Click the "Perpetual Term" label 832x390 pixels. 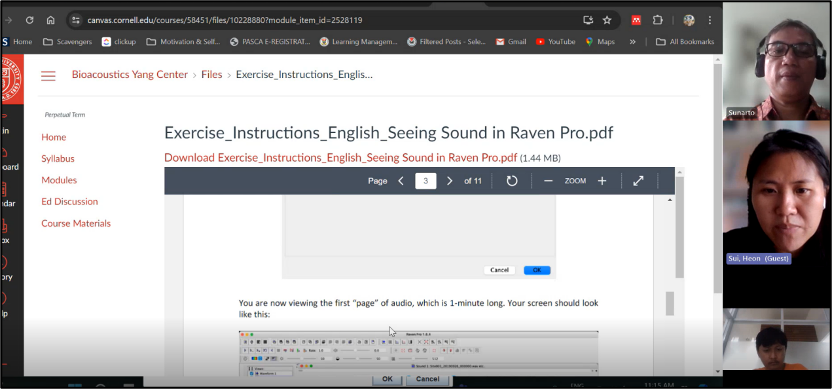[65, 115]
